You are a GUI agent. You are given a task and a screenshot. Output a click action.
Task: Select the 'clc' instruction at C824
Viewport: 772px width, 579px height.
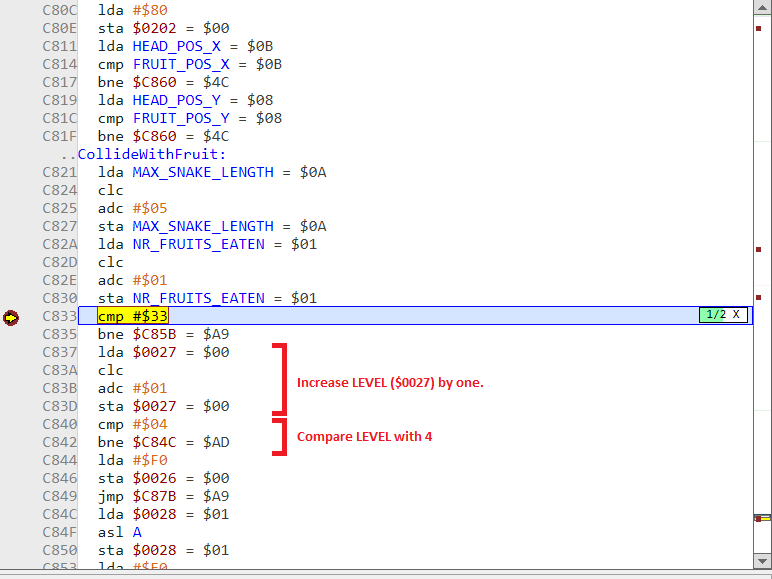[110, 191]
